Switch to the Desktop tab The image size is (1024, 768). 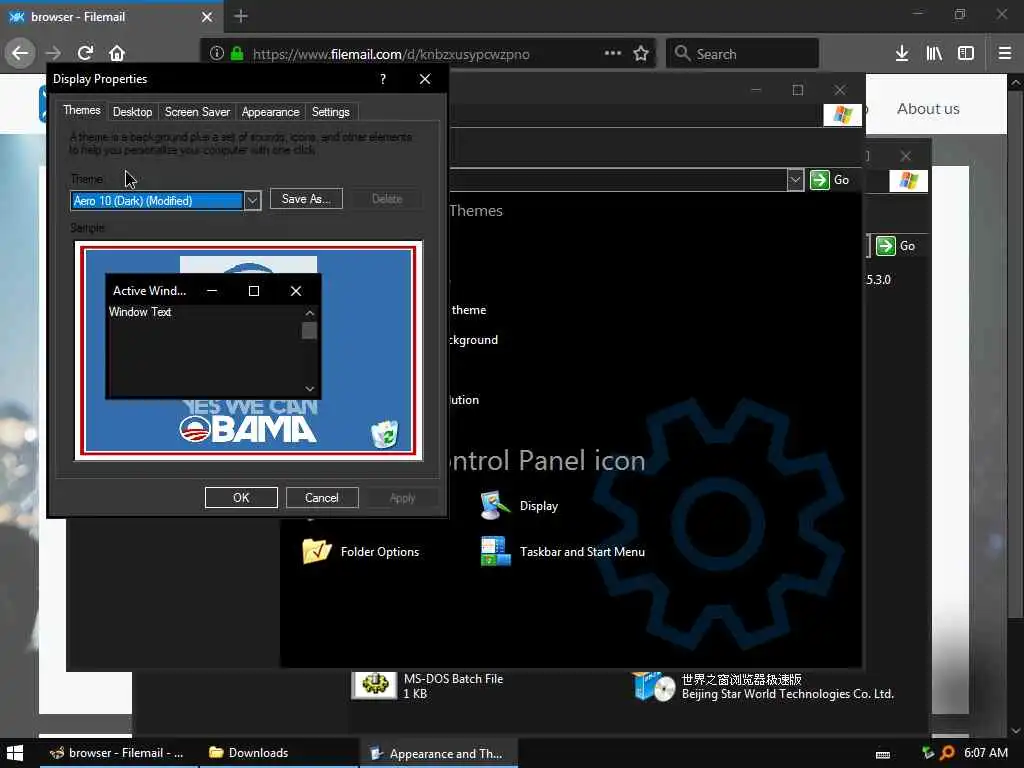pos(132,112)
